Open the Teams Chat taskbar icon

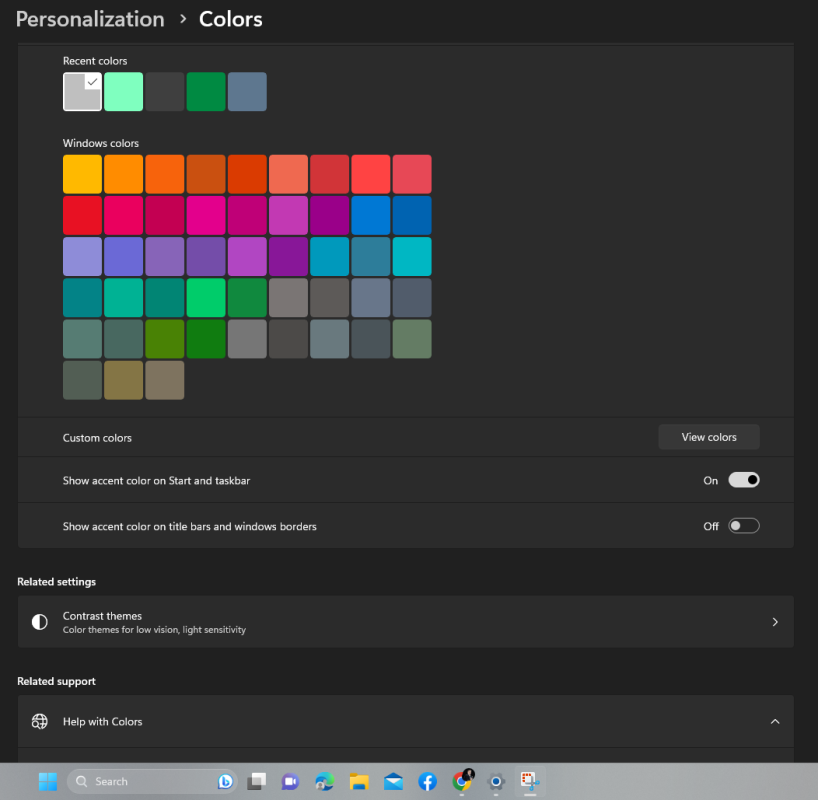coord(290,781)
